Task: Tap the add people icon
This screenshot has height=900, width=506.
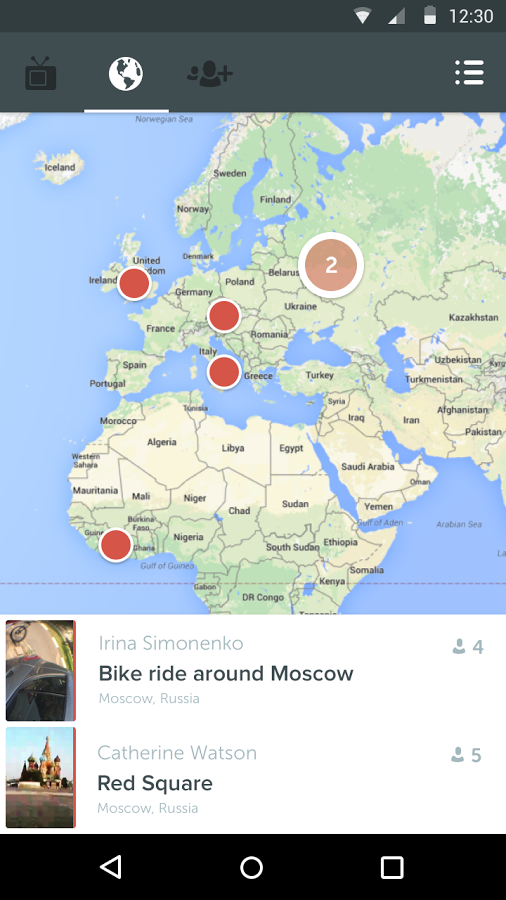Action: coord(210,74)
